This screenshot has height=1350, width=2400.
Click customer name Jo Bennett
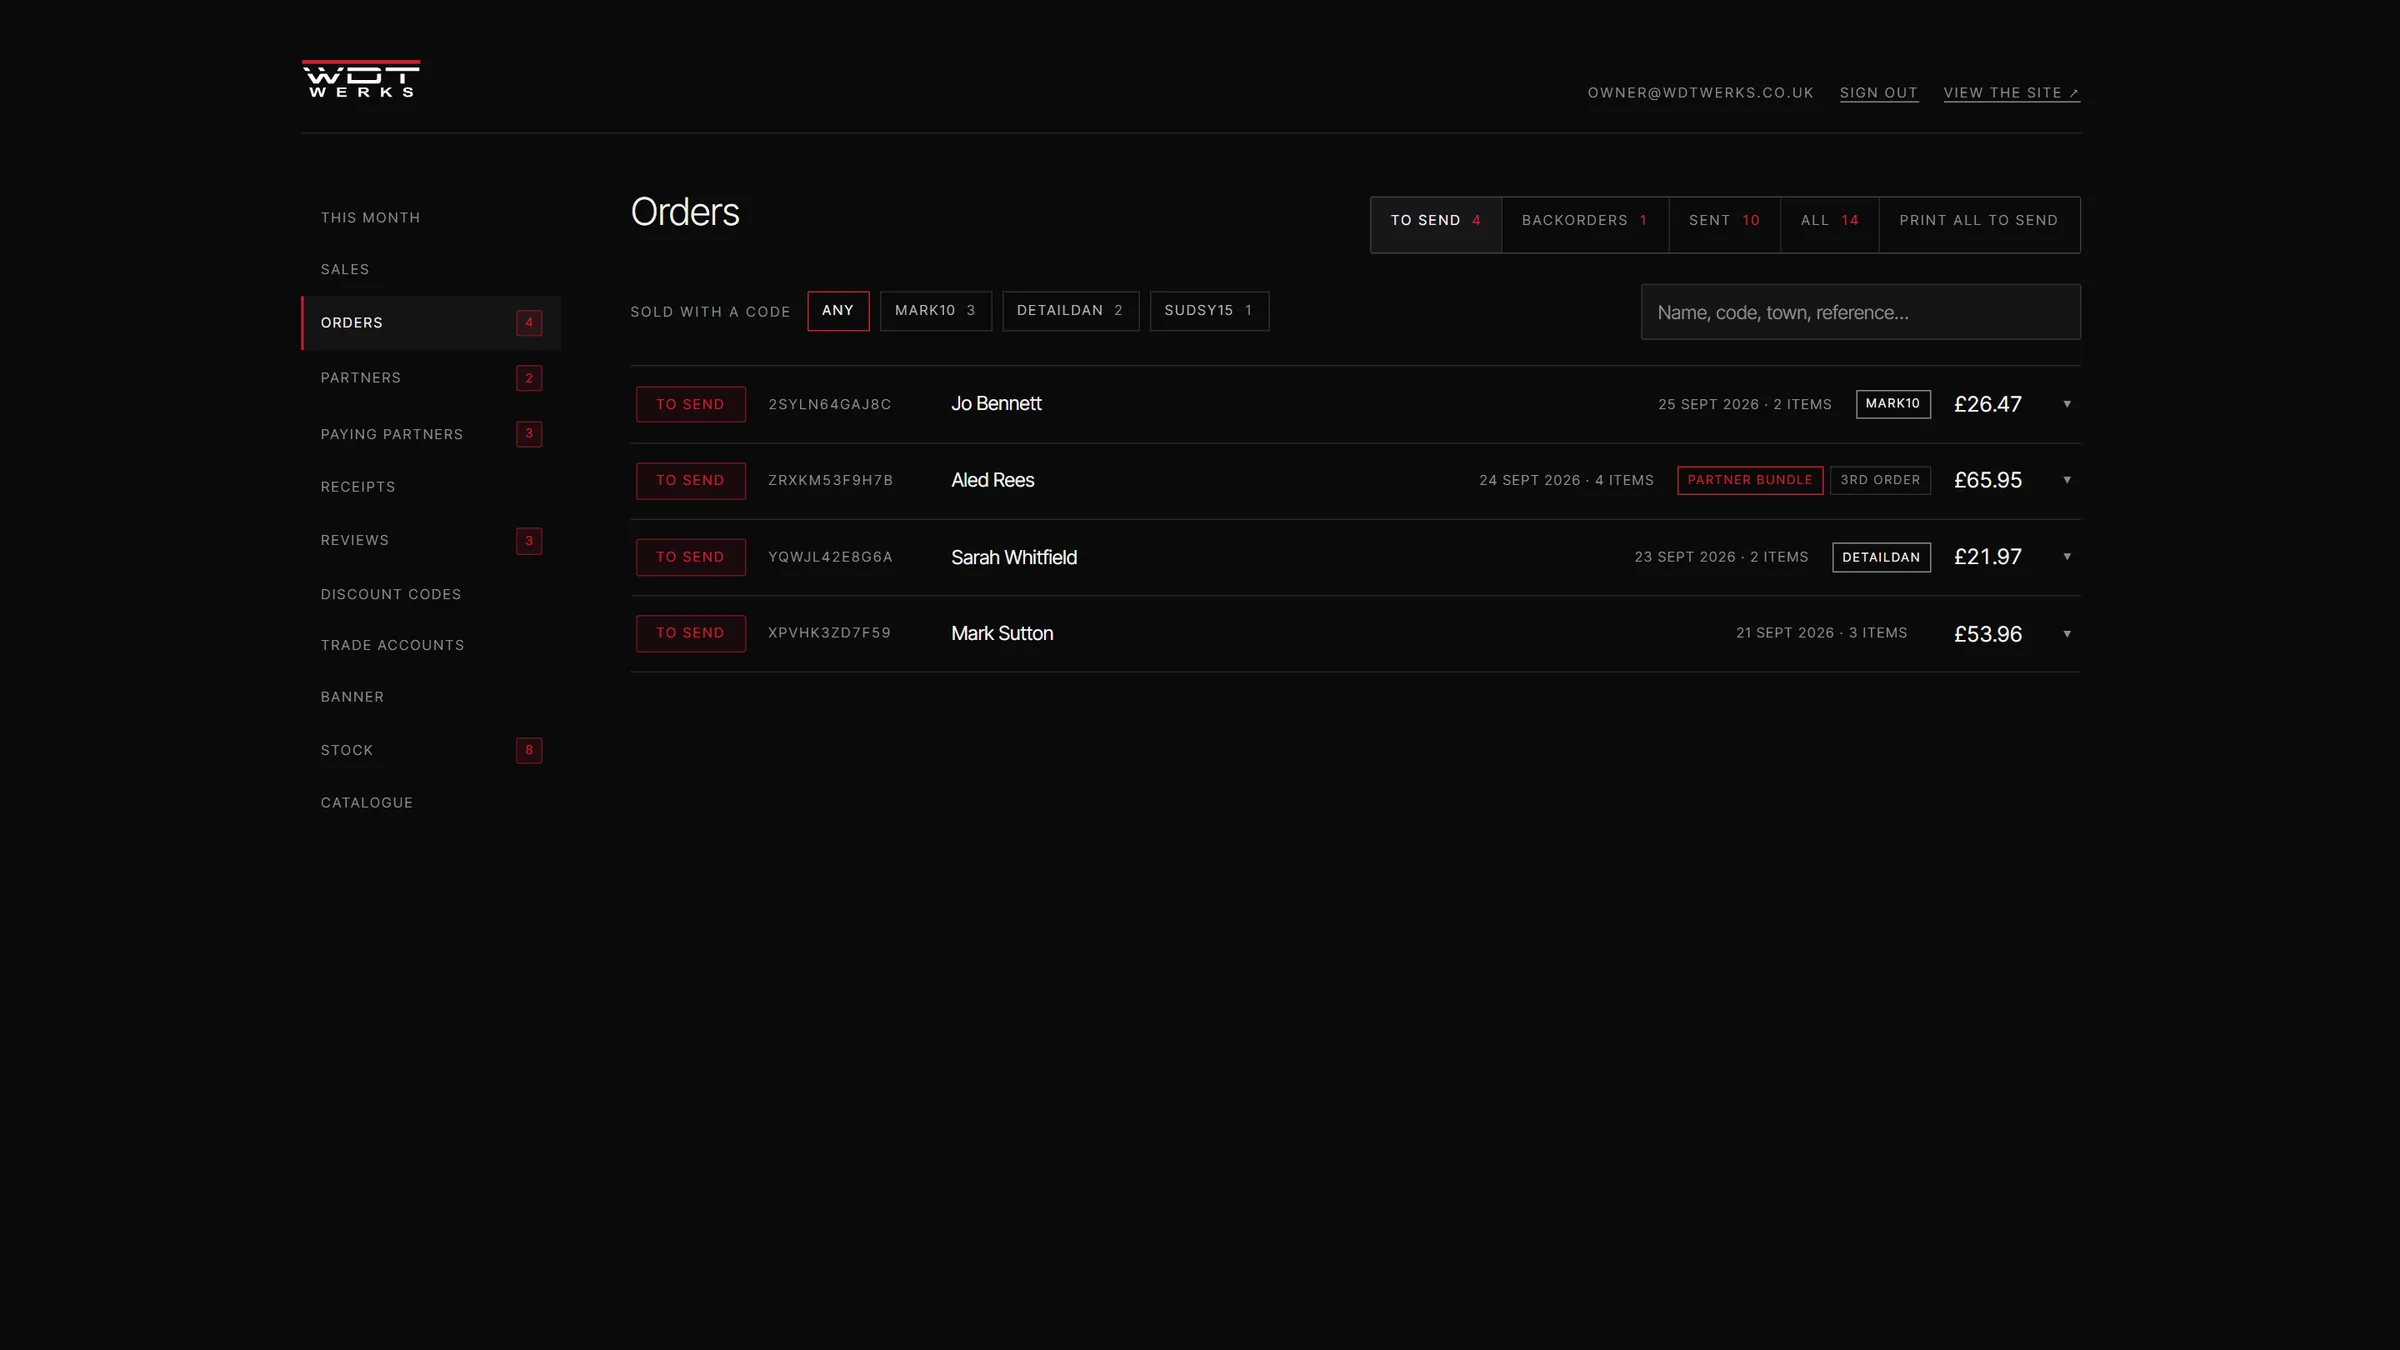point(996,404)
